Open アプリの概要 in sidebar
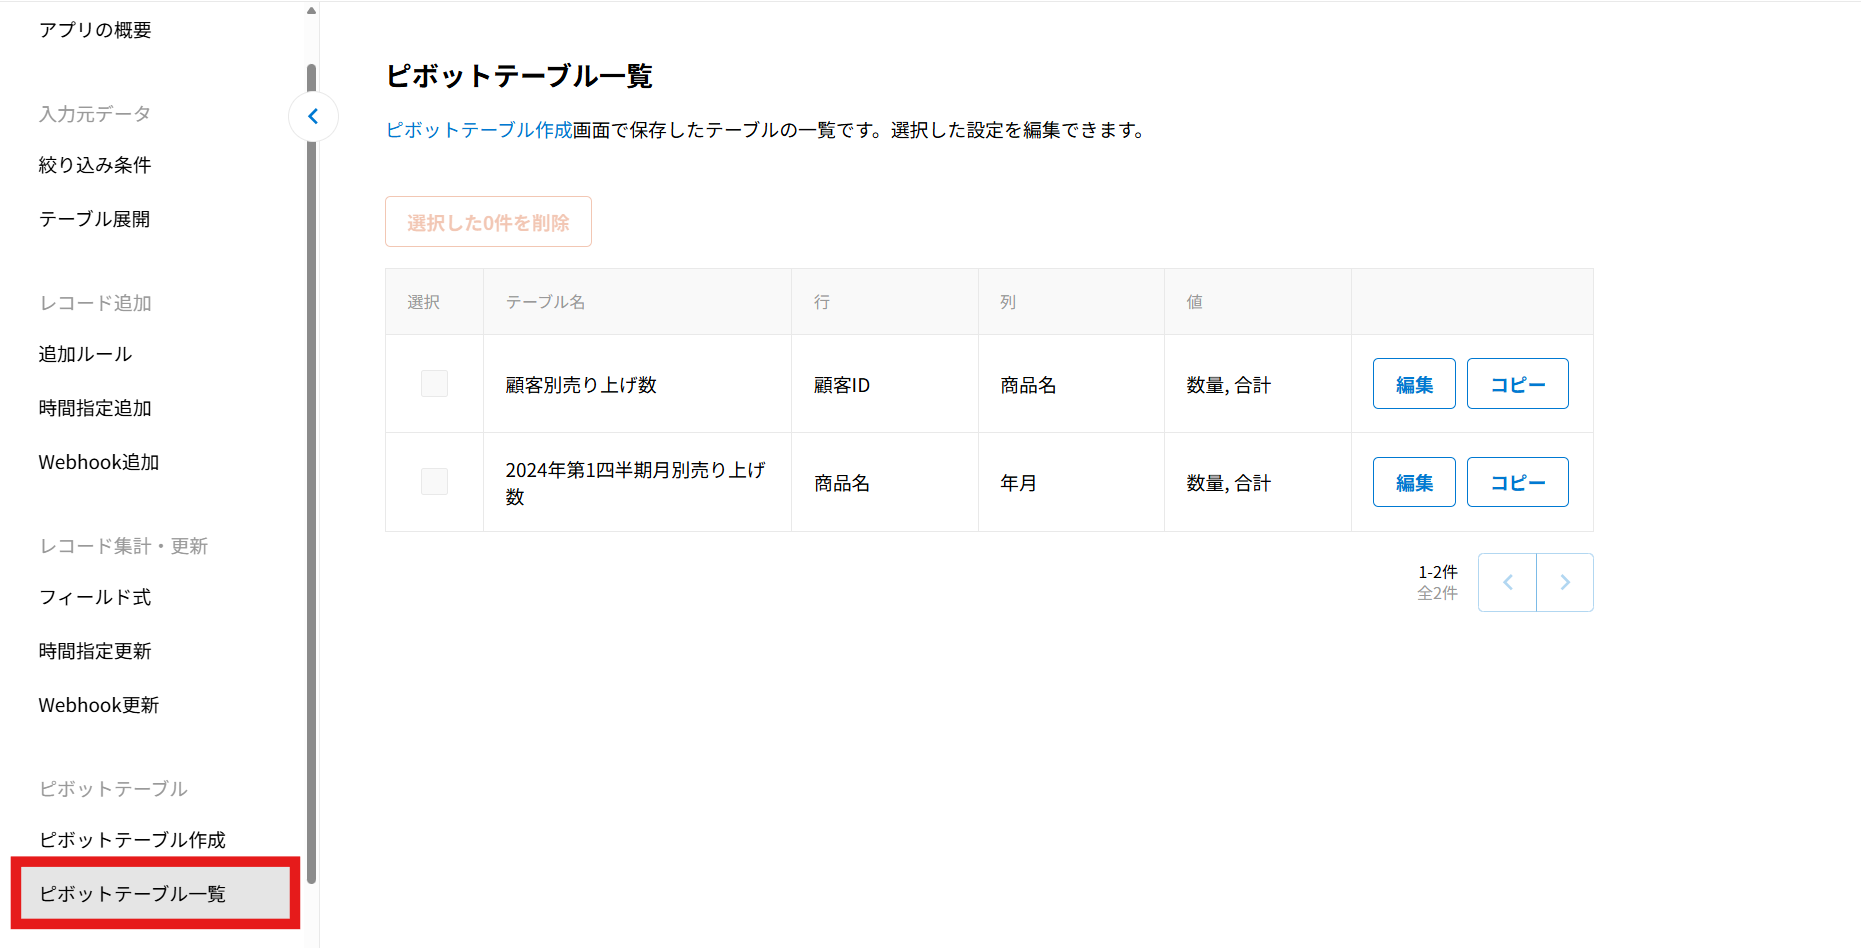The width and height of the screenshot is (1861, 948). coord(95,30)
